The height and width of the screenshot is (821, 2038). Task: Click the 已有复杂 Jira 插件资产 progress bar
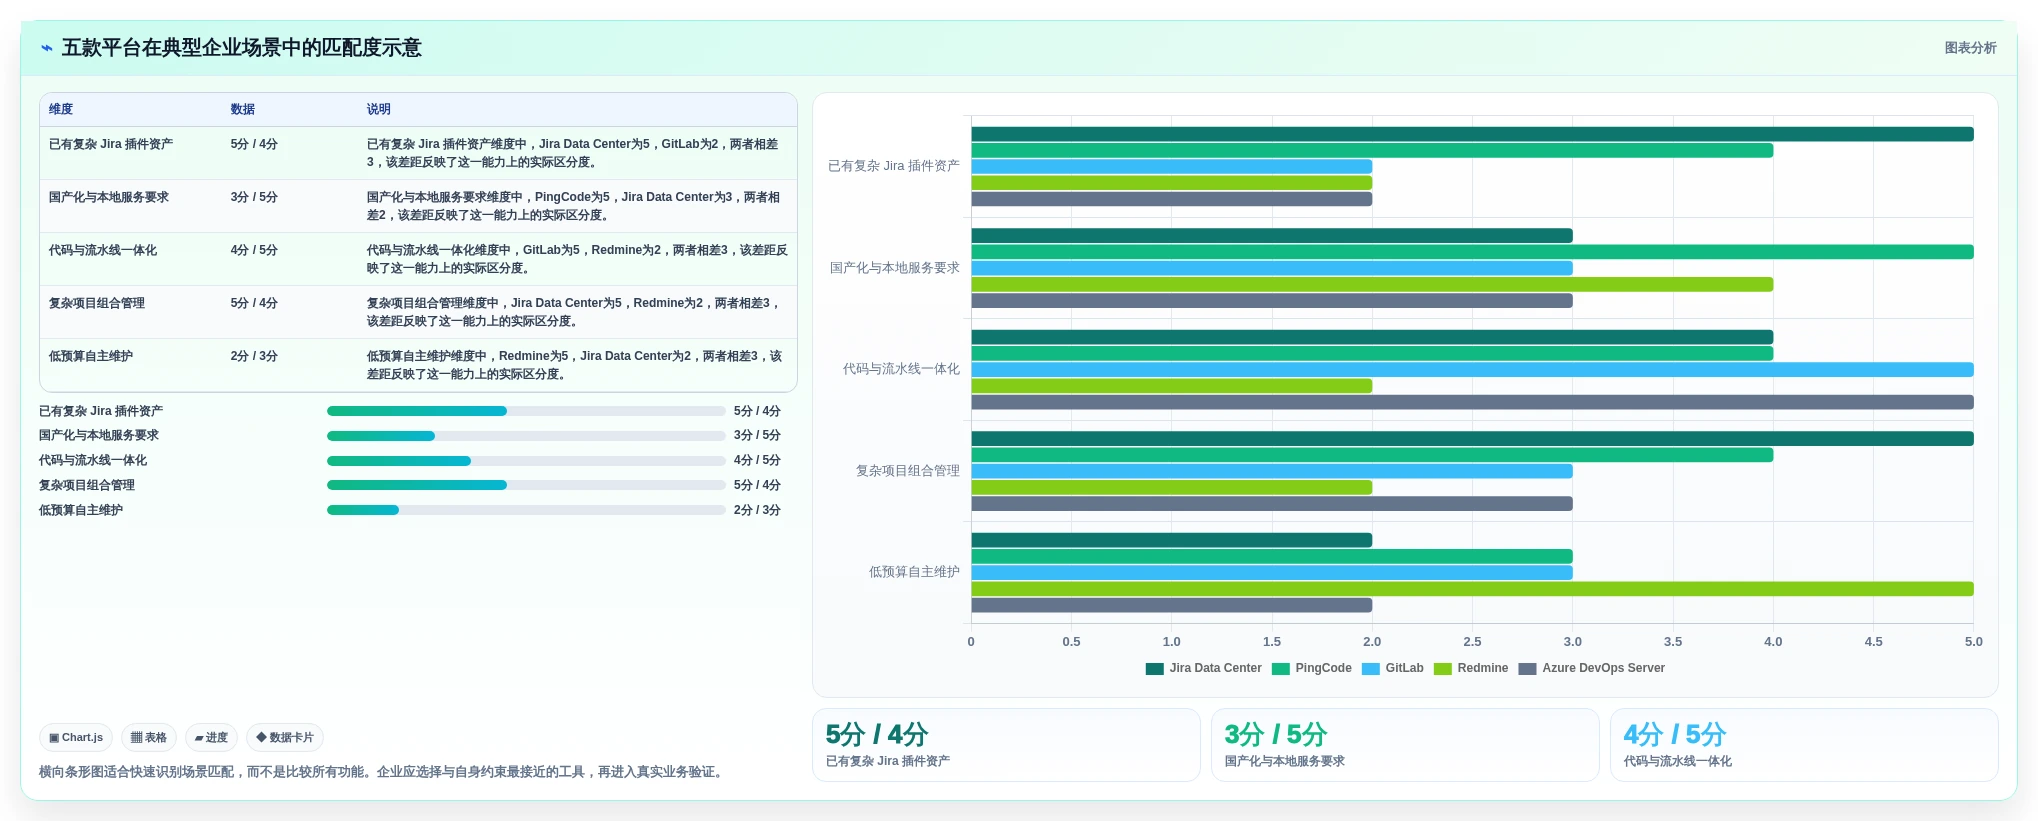tap(526, 411)
